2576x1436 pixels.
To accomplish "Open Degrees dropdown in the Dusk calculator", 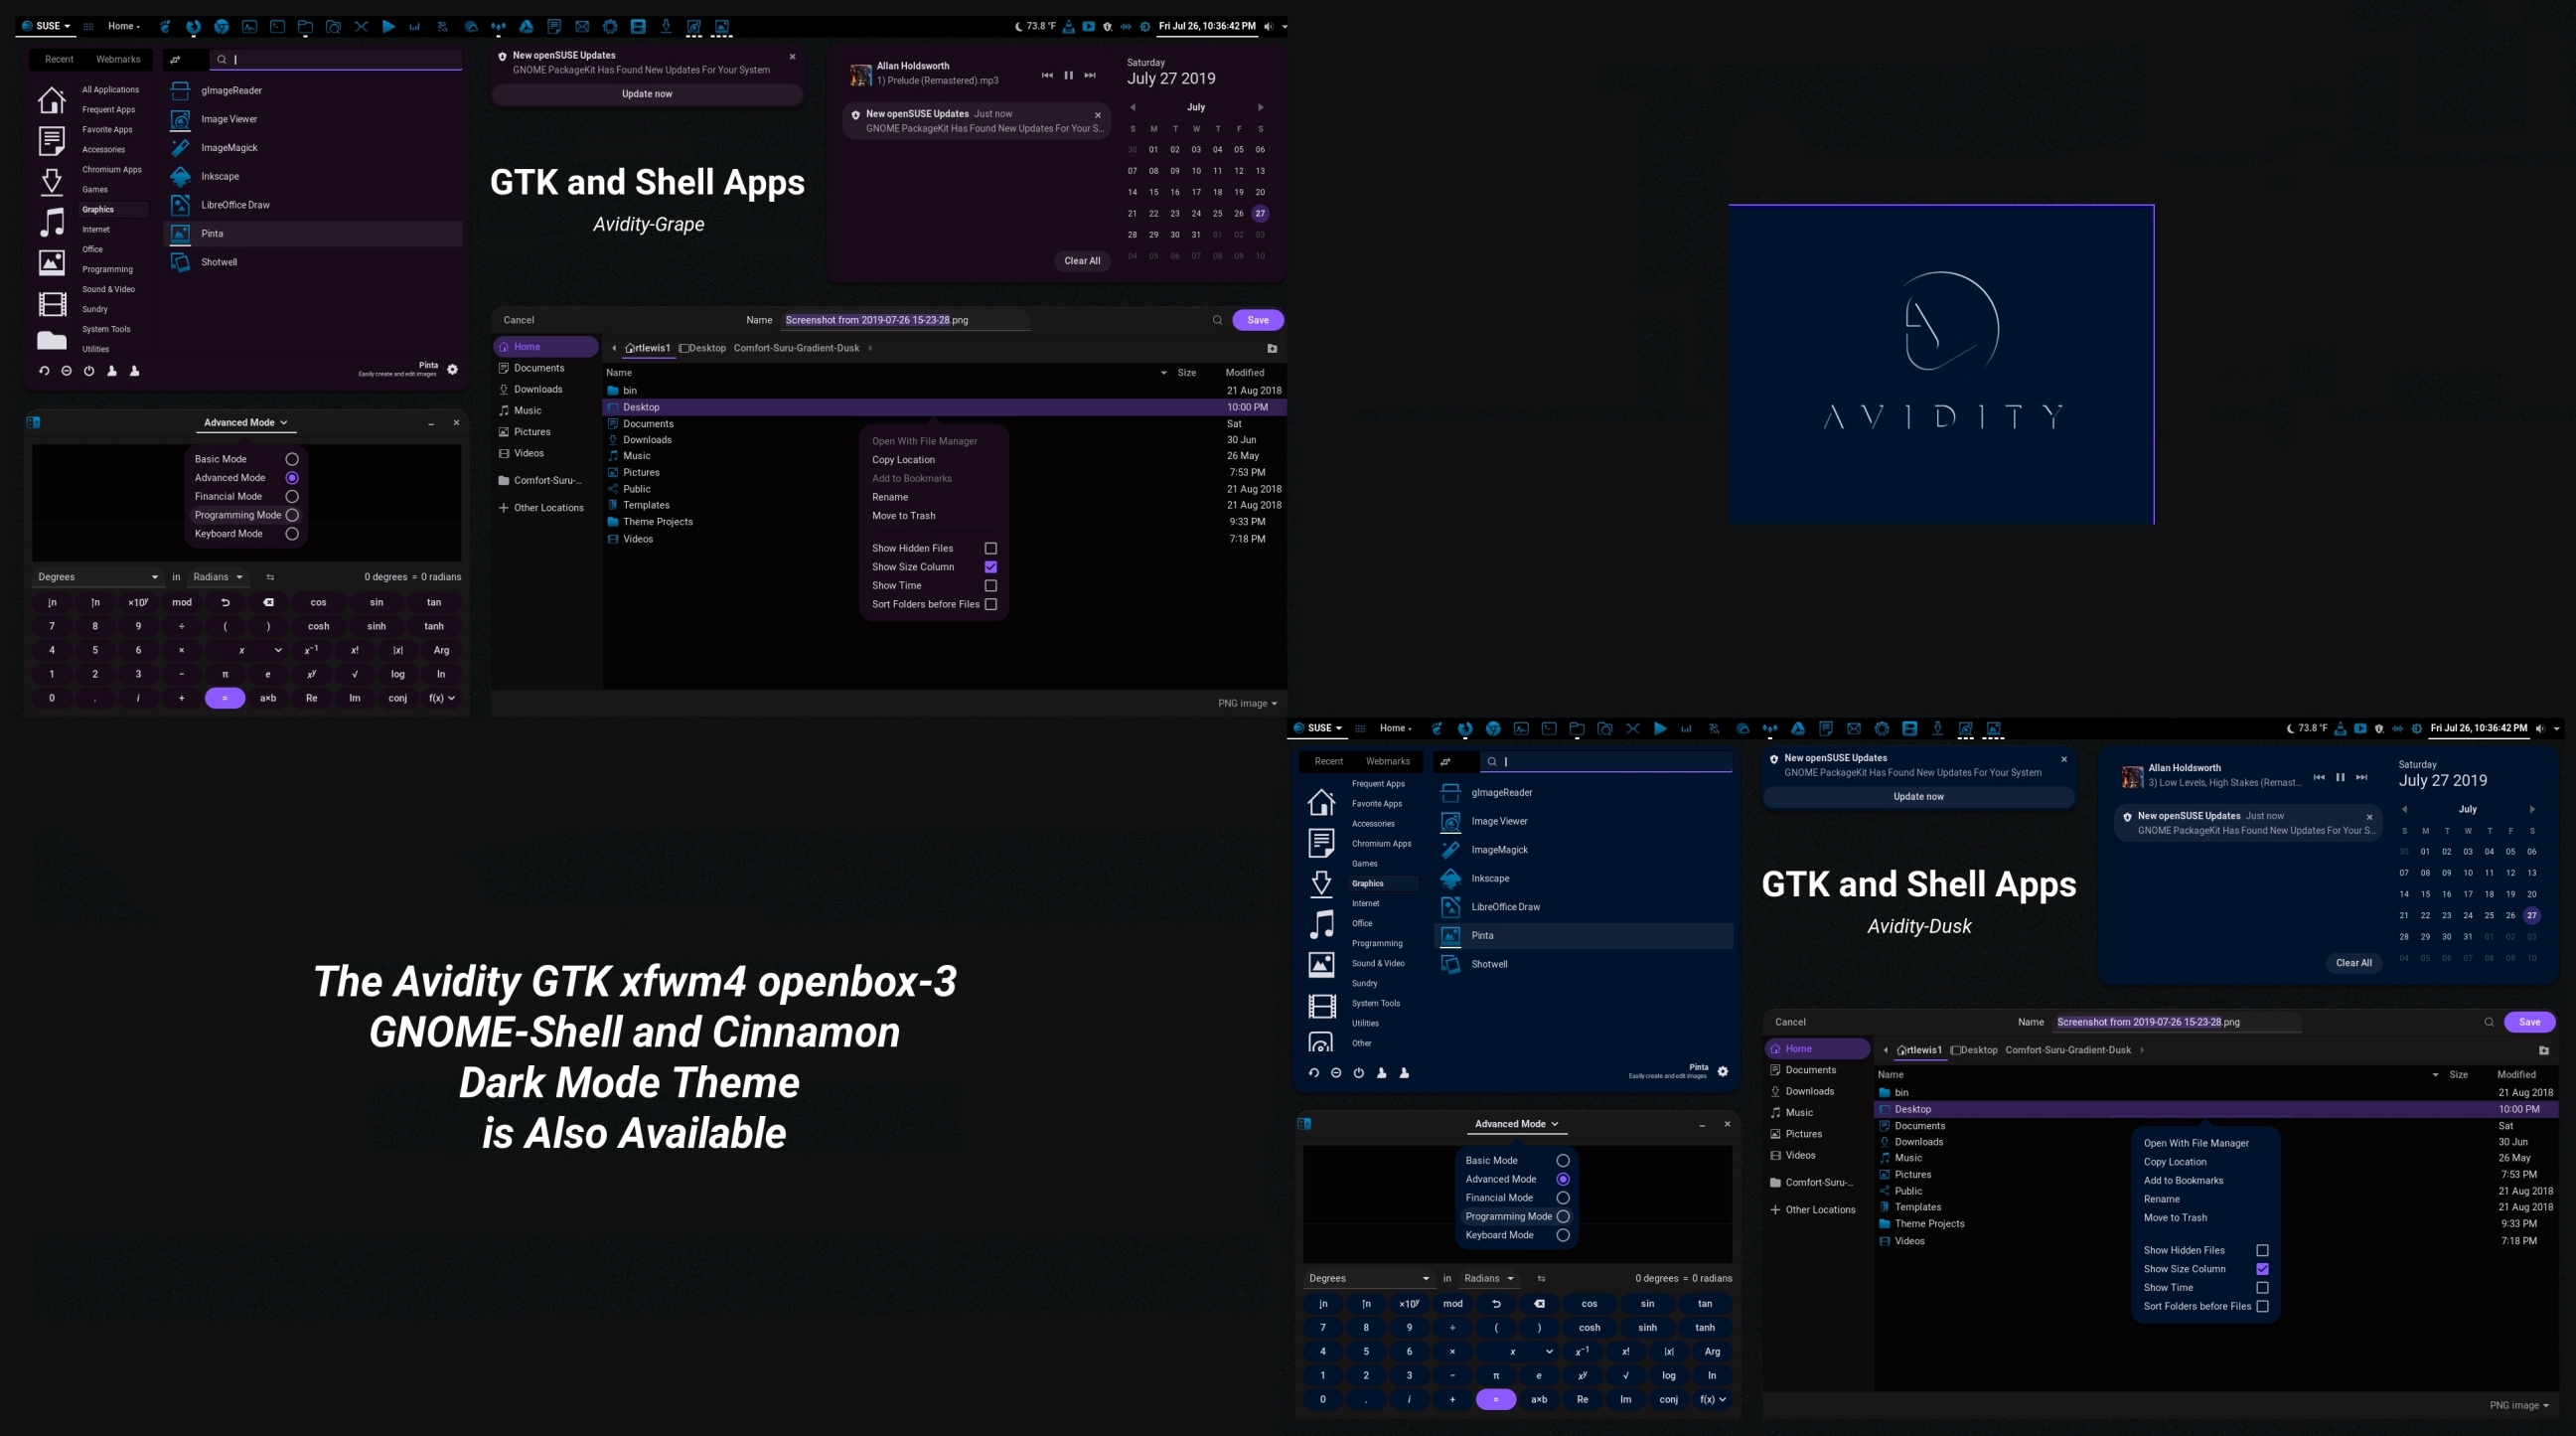I will [x=1369, y=1278].
